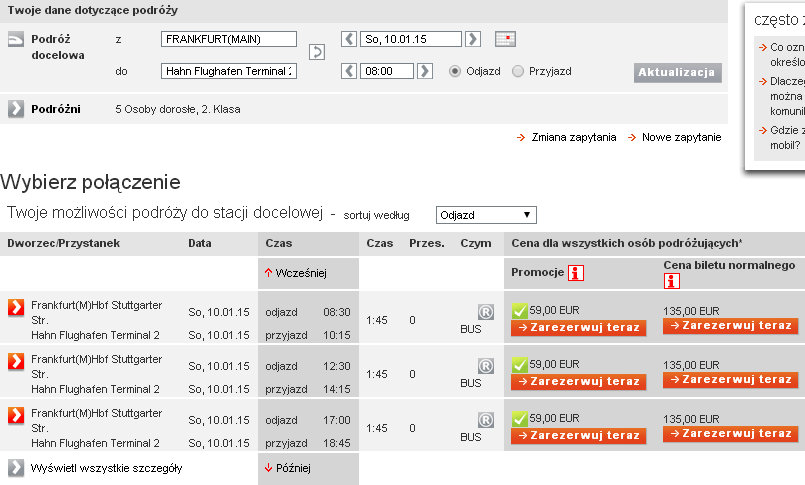Click green checkmark on 08:30 promo price
The width and height of the screenshot is (805, 485).
coord(520,311)
